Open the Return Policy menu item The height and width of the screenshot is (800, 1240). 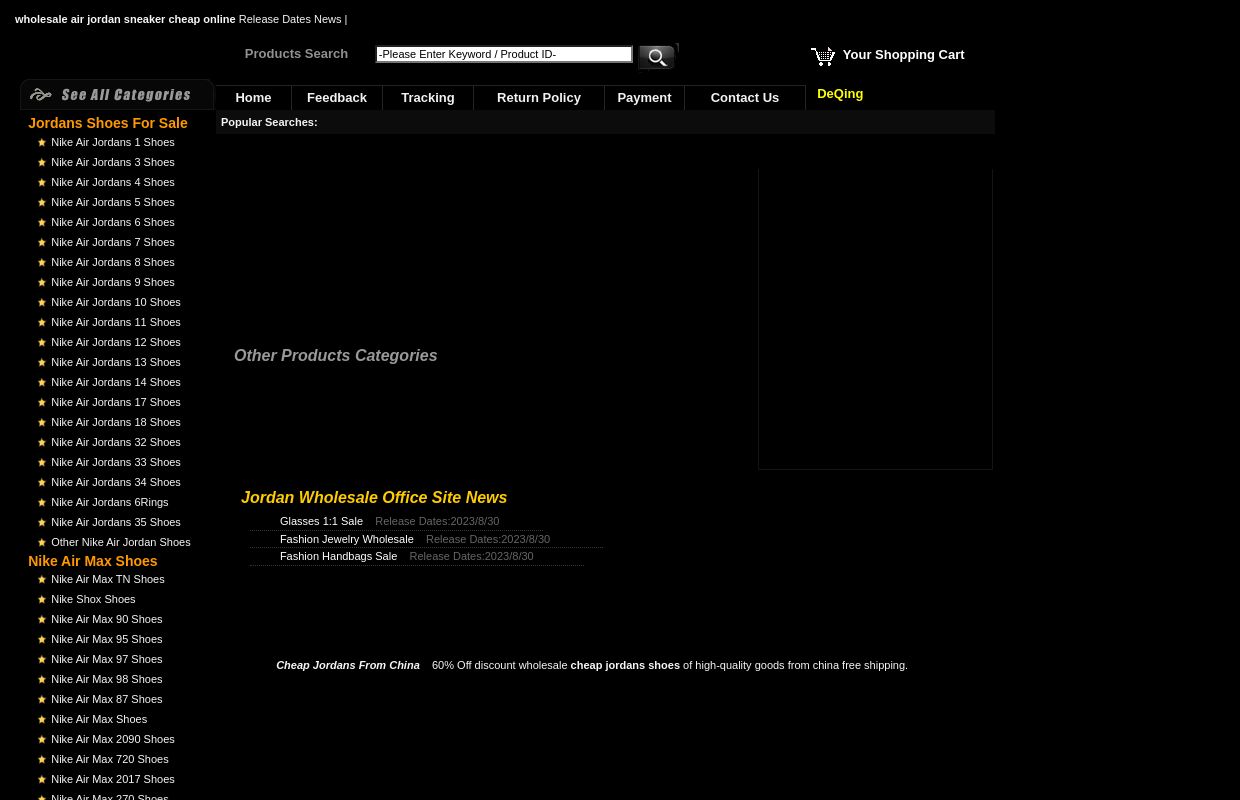tap(539, 97)
